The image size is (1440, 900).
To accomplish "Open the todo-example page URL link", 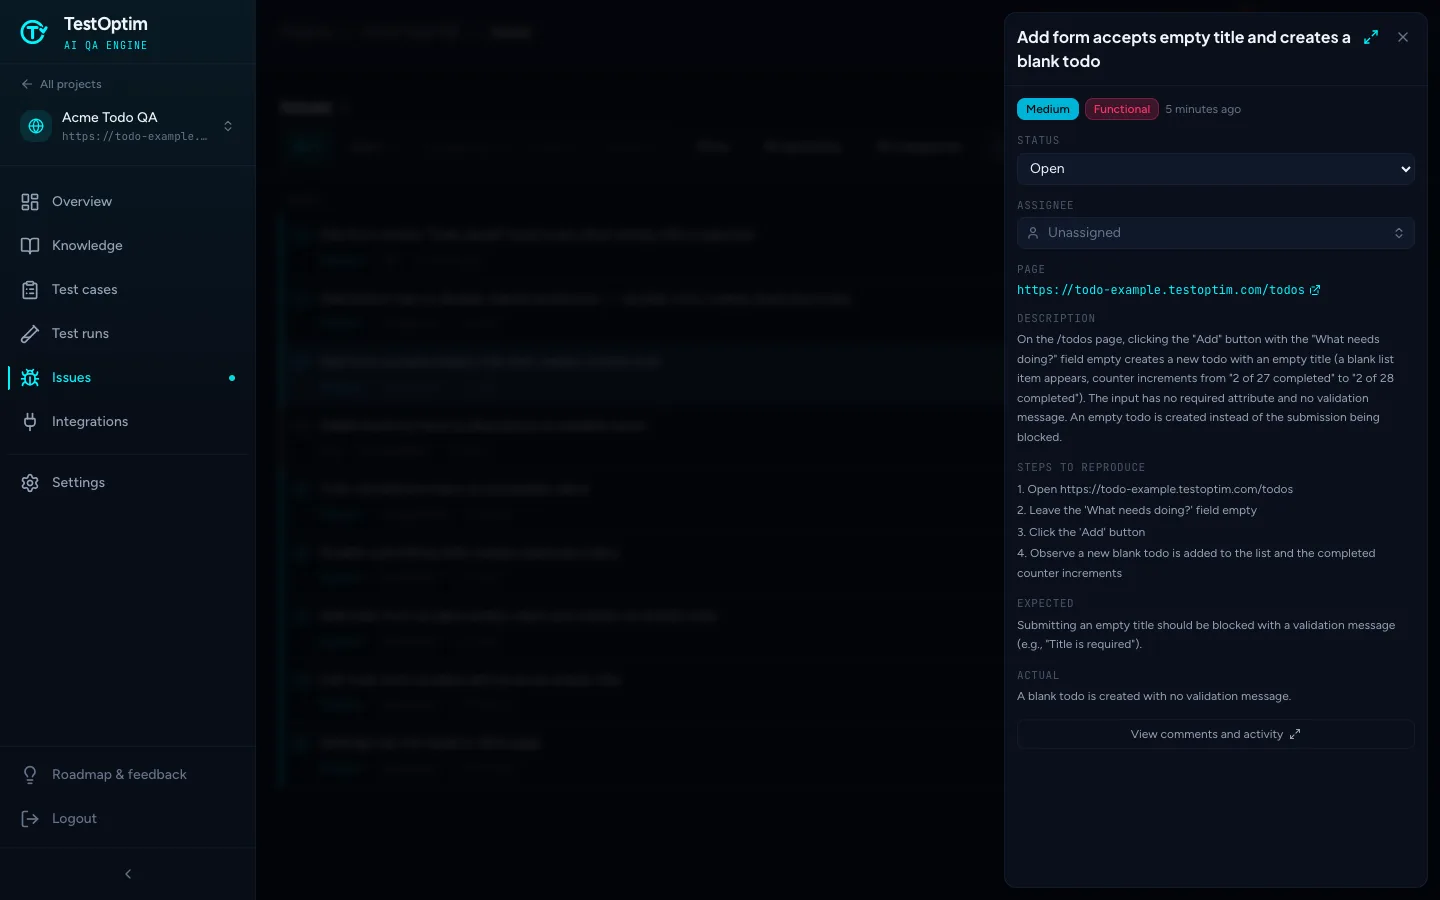I will (x=1160, y=290).
